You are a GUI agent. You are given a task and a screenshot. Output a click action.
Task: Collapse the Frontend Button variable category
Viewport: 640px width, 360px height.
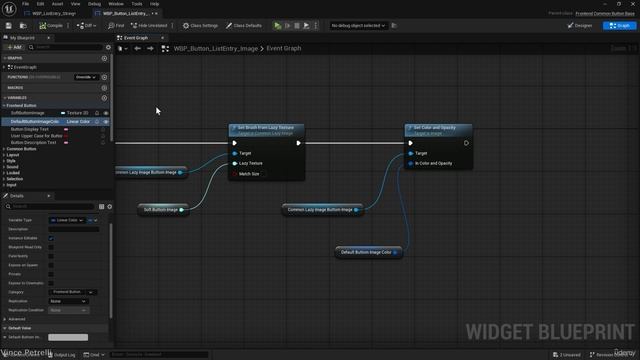(x=4, y=105)
